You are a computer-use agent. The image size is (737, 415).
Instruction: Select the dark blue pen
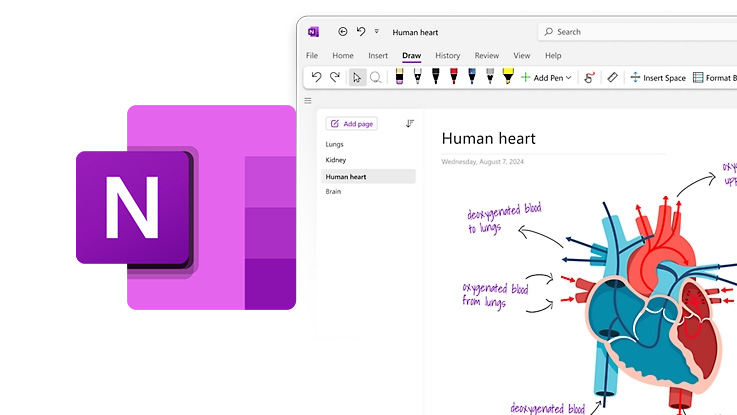point(472,77)
